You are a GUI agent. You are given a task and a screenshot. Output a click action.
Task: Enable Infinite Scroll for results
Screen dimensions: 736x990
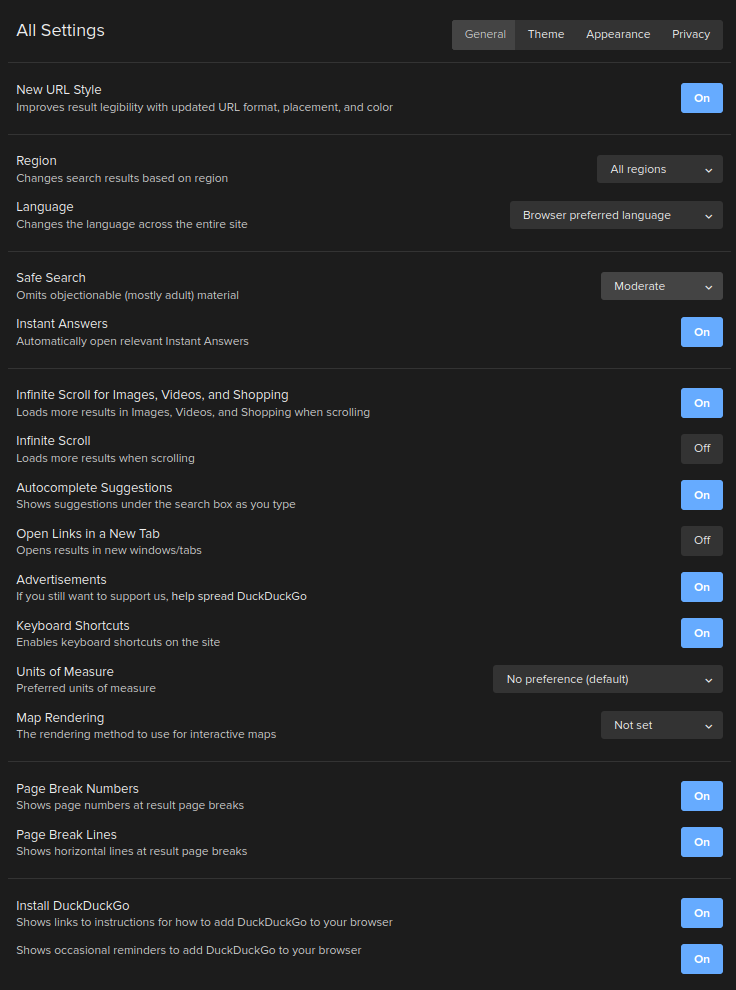pyautogui.click(x=701, y=449)
